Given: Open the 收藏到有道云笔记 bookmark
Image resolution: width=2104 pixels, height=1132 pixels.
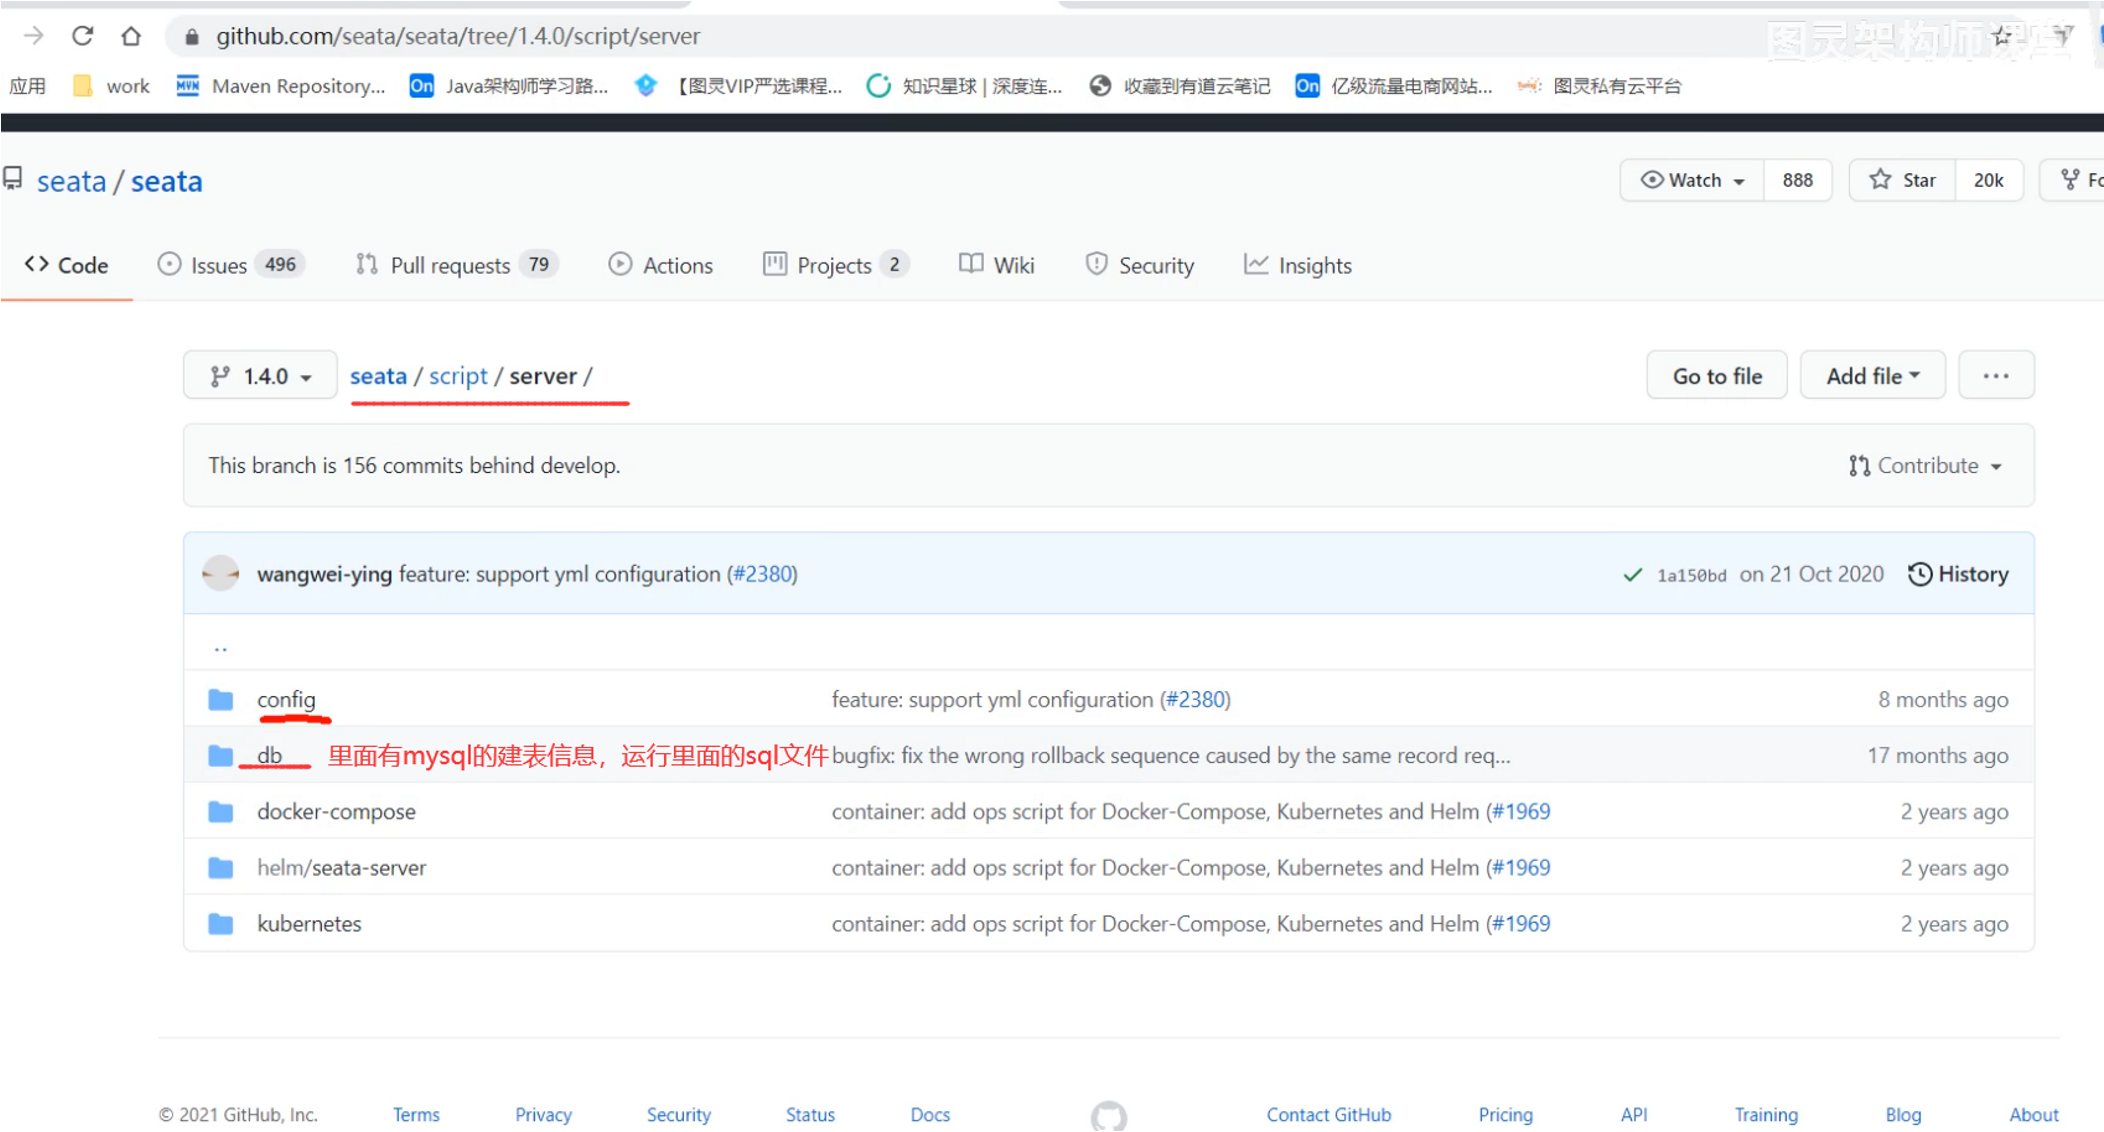Looking at the screenshot, I should pos(1180,86).
